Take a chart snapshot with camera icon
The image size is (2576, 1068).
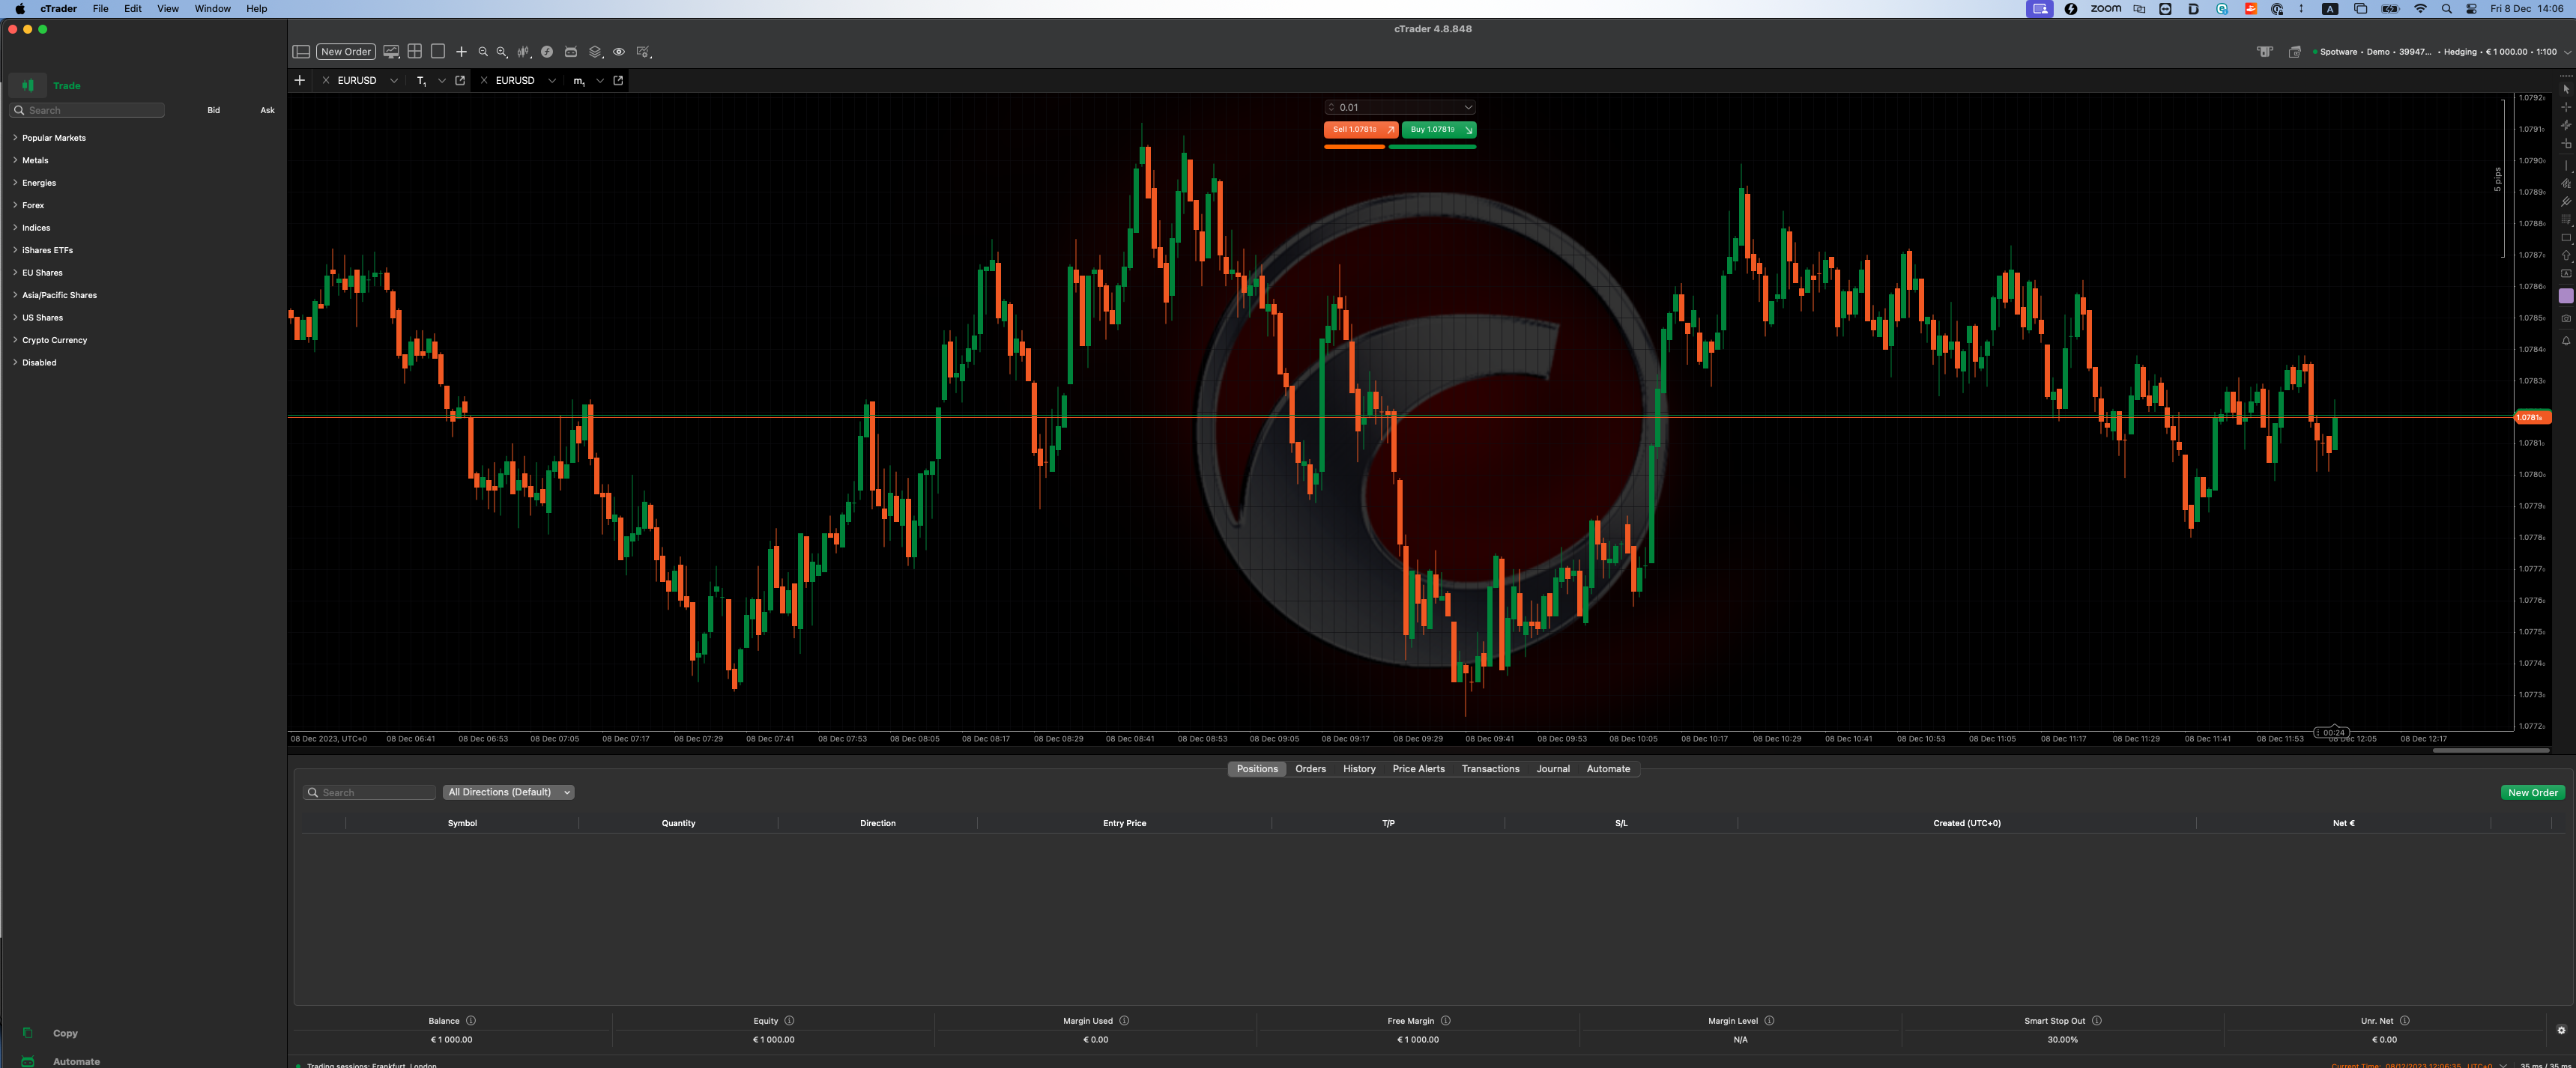point(2565,319)
